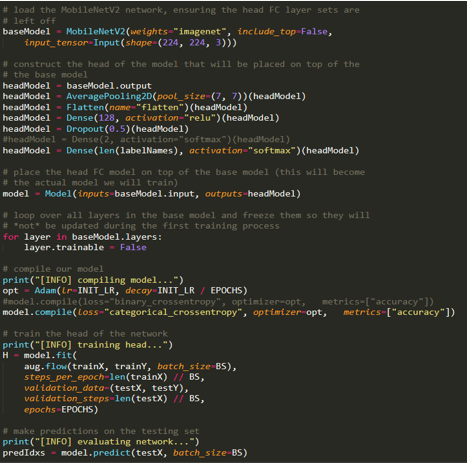Click the 0.5 dropout rate value

coord(117,129)
